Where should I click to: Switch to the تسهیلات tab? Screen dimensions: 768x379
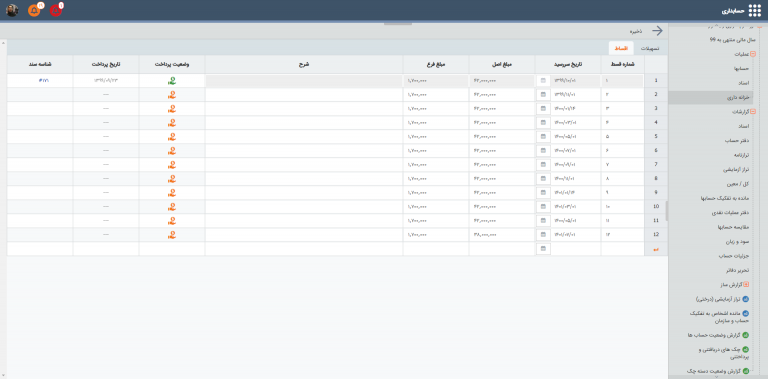650,48
